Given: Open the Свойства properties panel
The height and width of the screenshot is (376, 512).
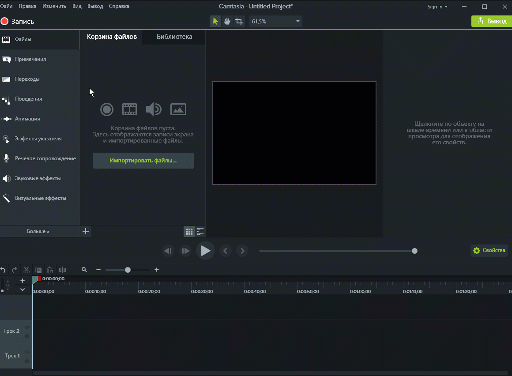Looking at the screenshot, I should (489, 250).
